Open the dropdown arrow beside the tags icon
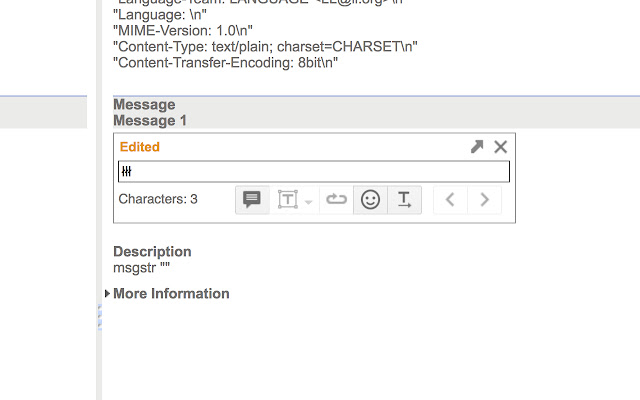Image resolution: width=640 pixels, height=400 pixels. pyautogui.click(x=309, y=202)
